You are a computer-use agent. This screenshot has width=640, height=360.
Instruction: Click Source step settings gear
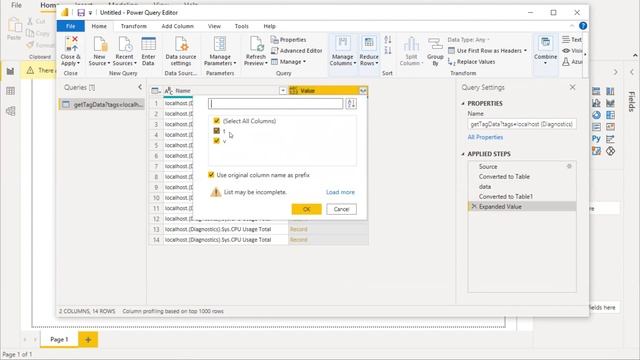click(569, 166)
